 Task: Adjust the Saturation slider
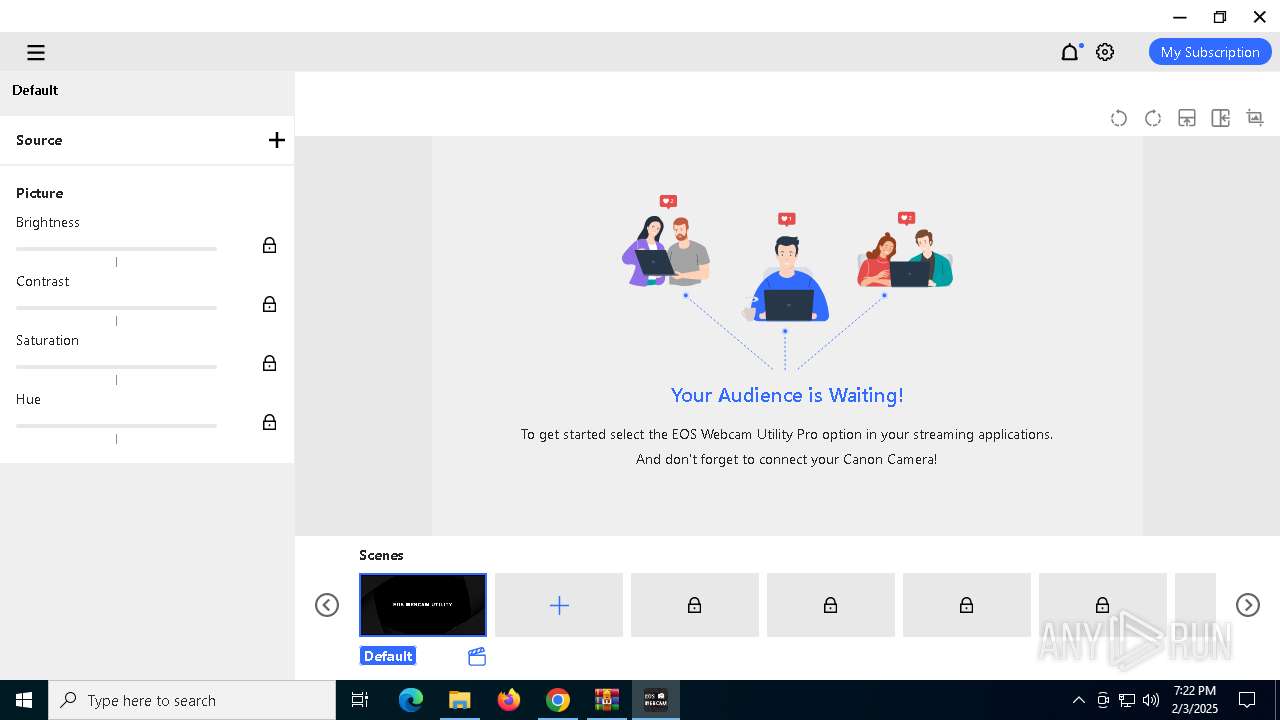click(x=116, y=367)
